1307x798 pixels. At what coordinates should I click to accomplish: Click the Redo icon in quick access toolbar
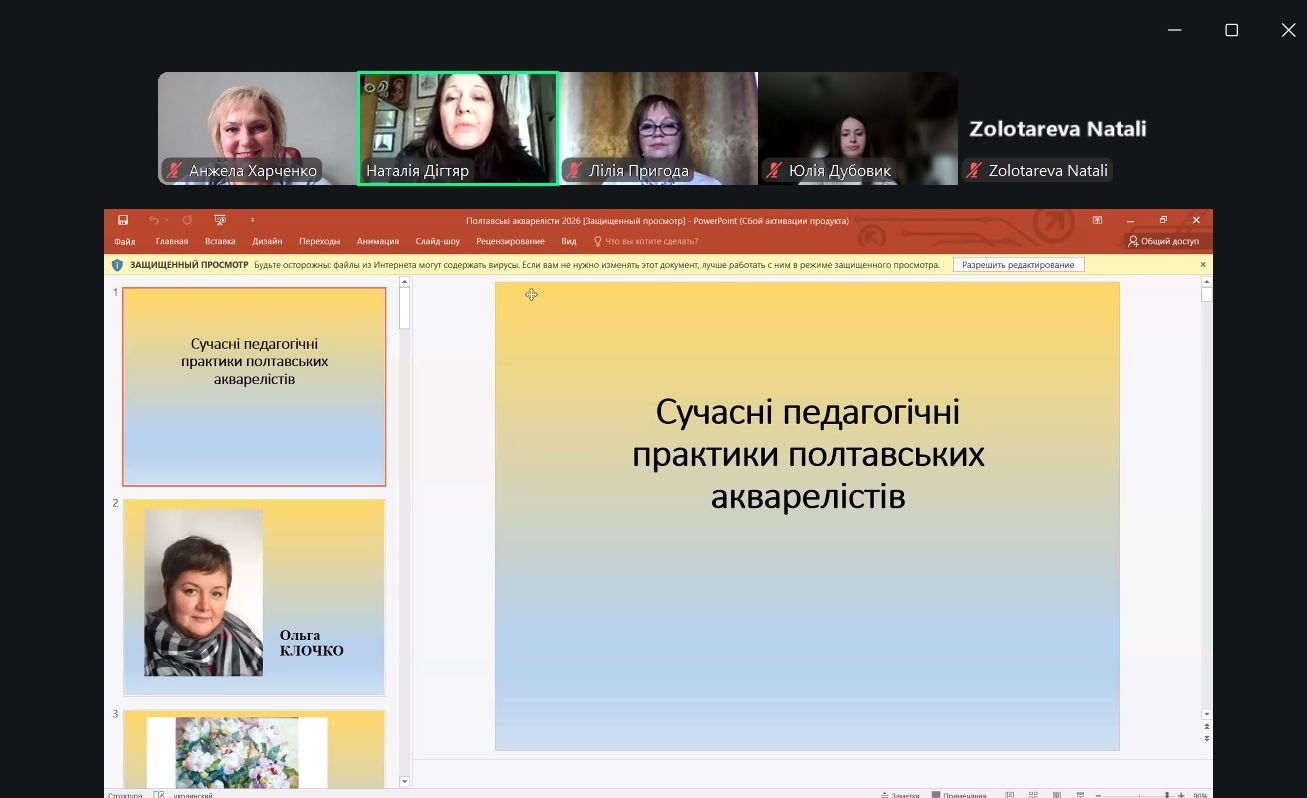tap(187, 220)
